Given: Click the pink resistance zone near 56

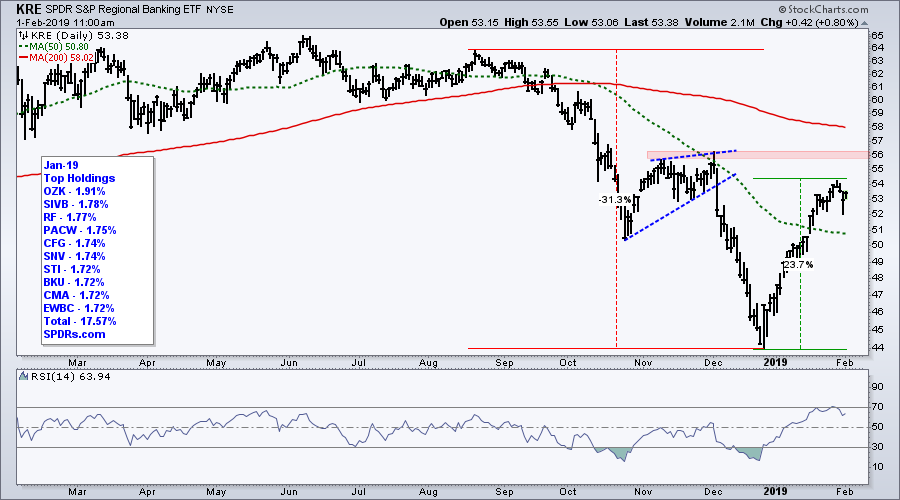Looking at the screenshot, I should [x=758, y=155].
